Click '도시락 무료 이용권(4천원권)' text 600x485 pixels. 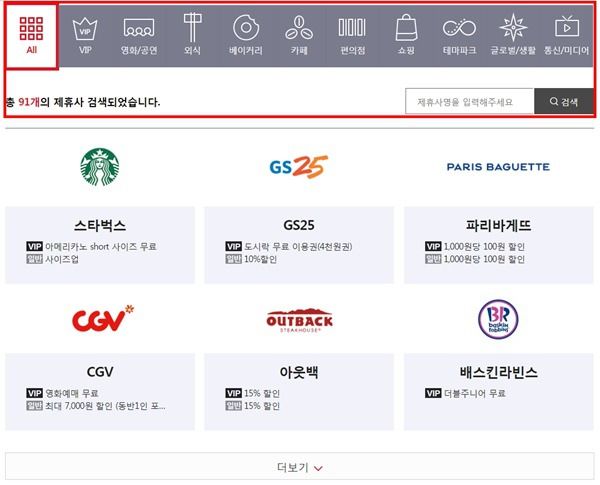click(298, 247)
